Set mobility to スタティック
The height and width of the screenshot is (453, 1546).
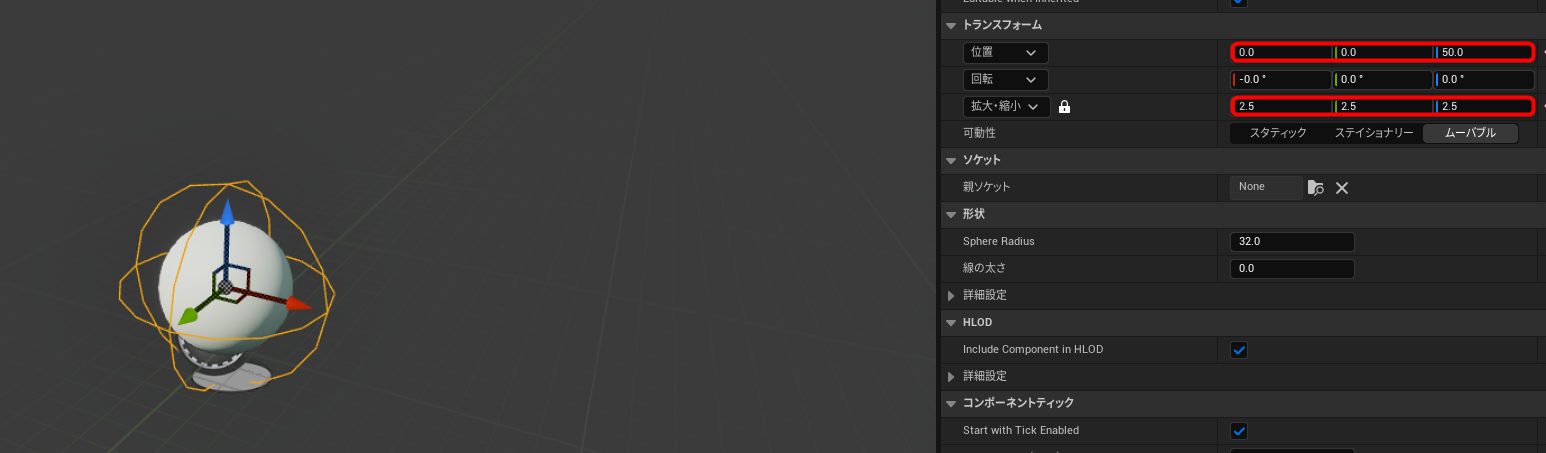[x=1277, y=133]
